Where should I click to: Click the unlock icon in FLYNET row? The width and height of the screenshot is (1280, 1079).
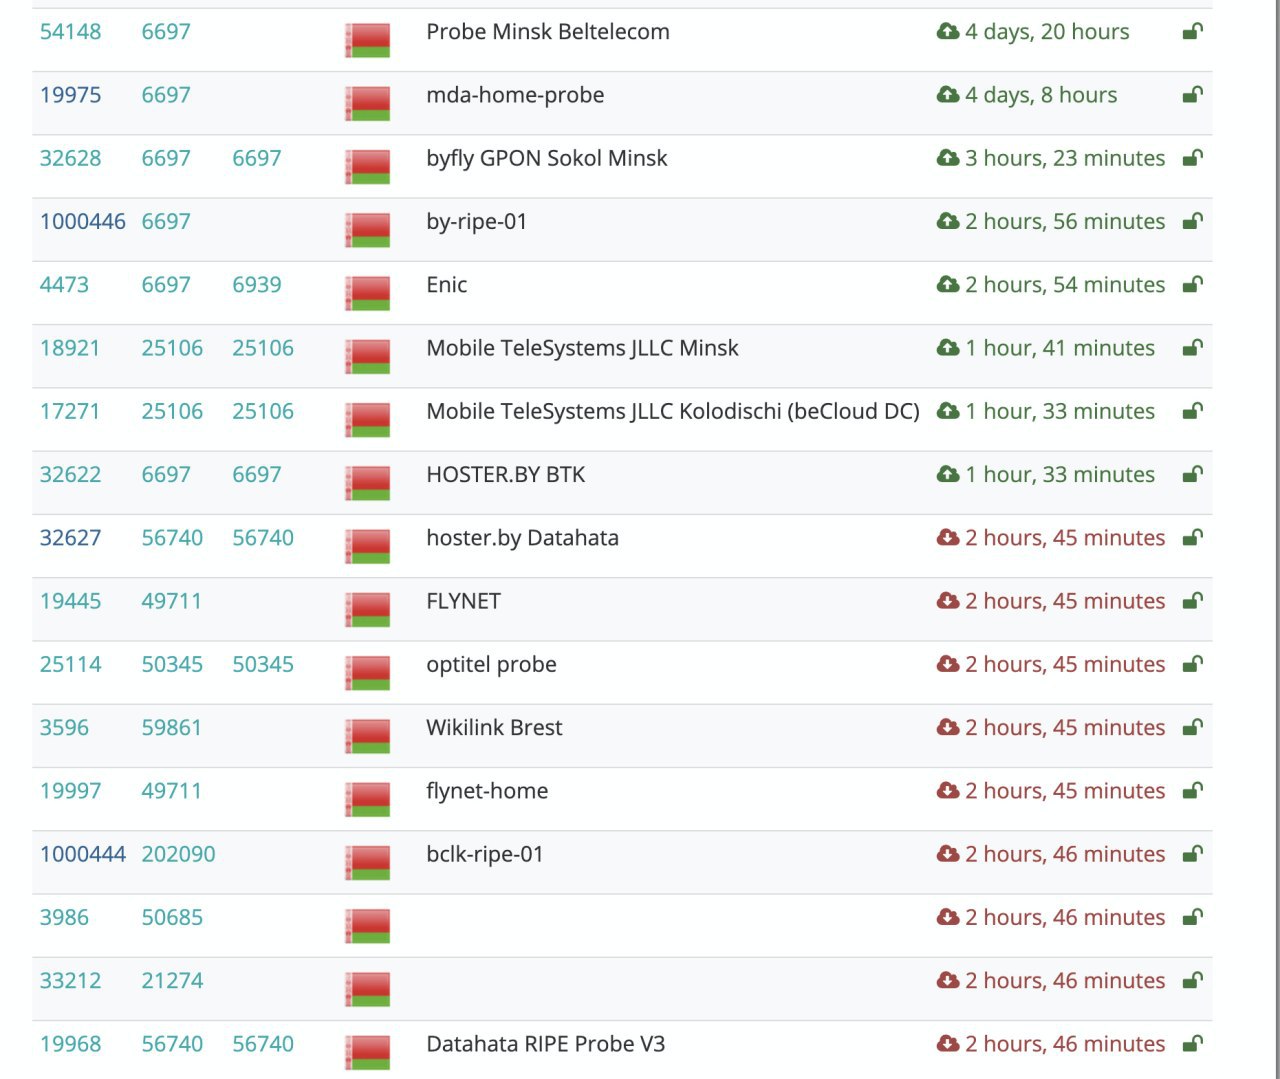(x=1192, y=601)
